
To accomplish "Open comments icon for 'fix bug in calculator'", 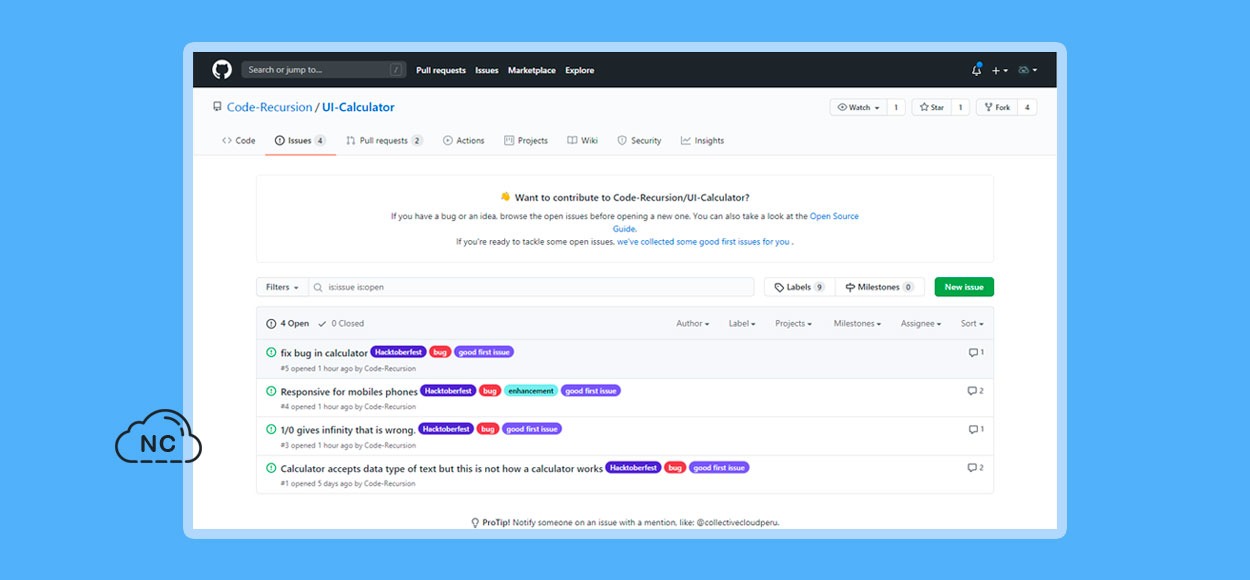I will (x=976, y=353).
